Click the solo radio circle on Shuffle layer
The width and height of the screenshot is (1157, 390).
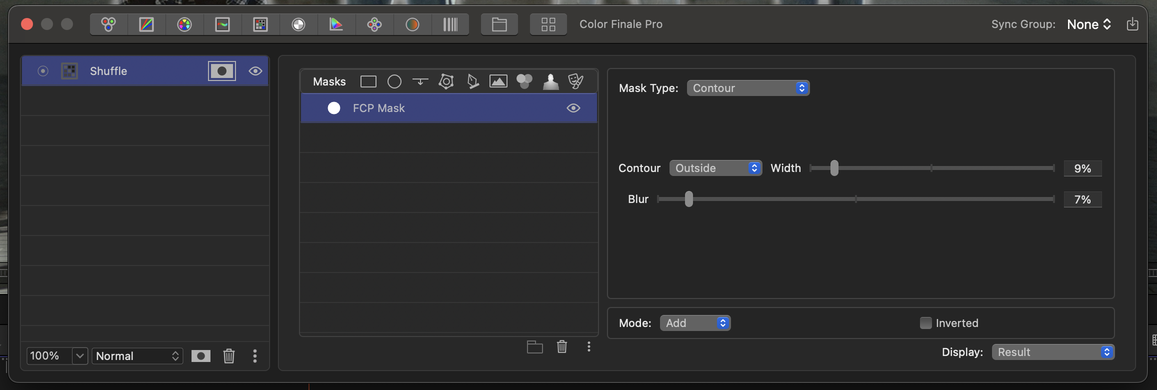pos(43,71)
